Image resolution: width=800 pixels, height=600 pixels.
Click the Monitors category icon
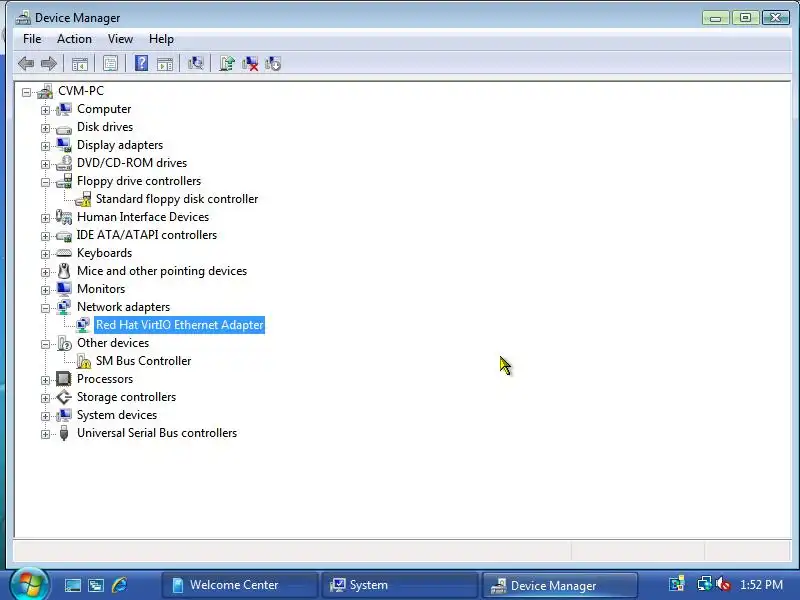64,289
